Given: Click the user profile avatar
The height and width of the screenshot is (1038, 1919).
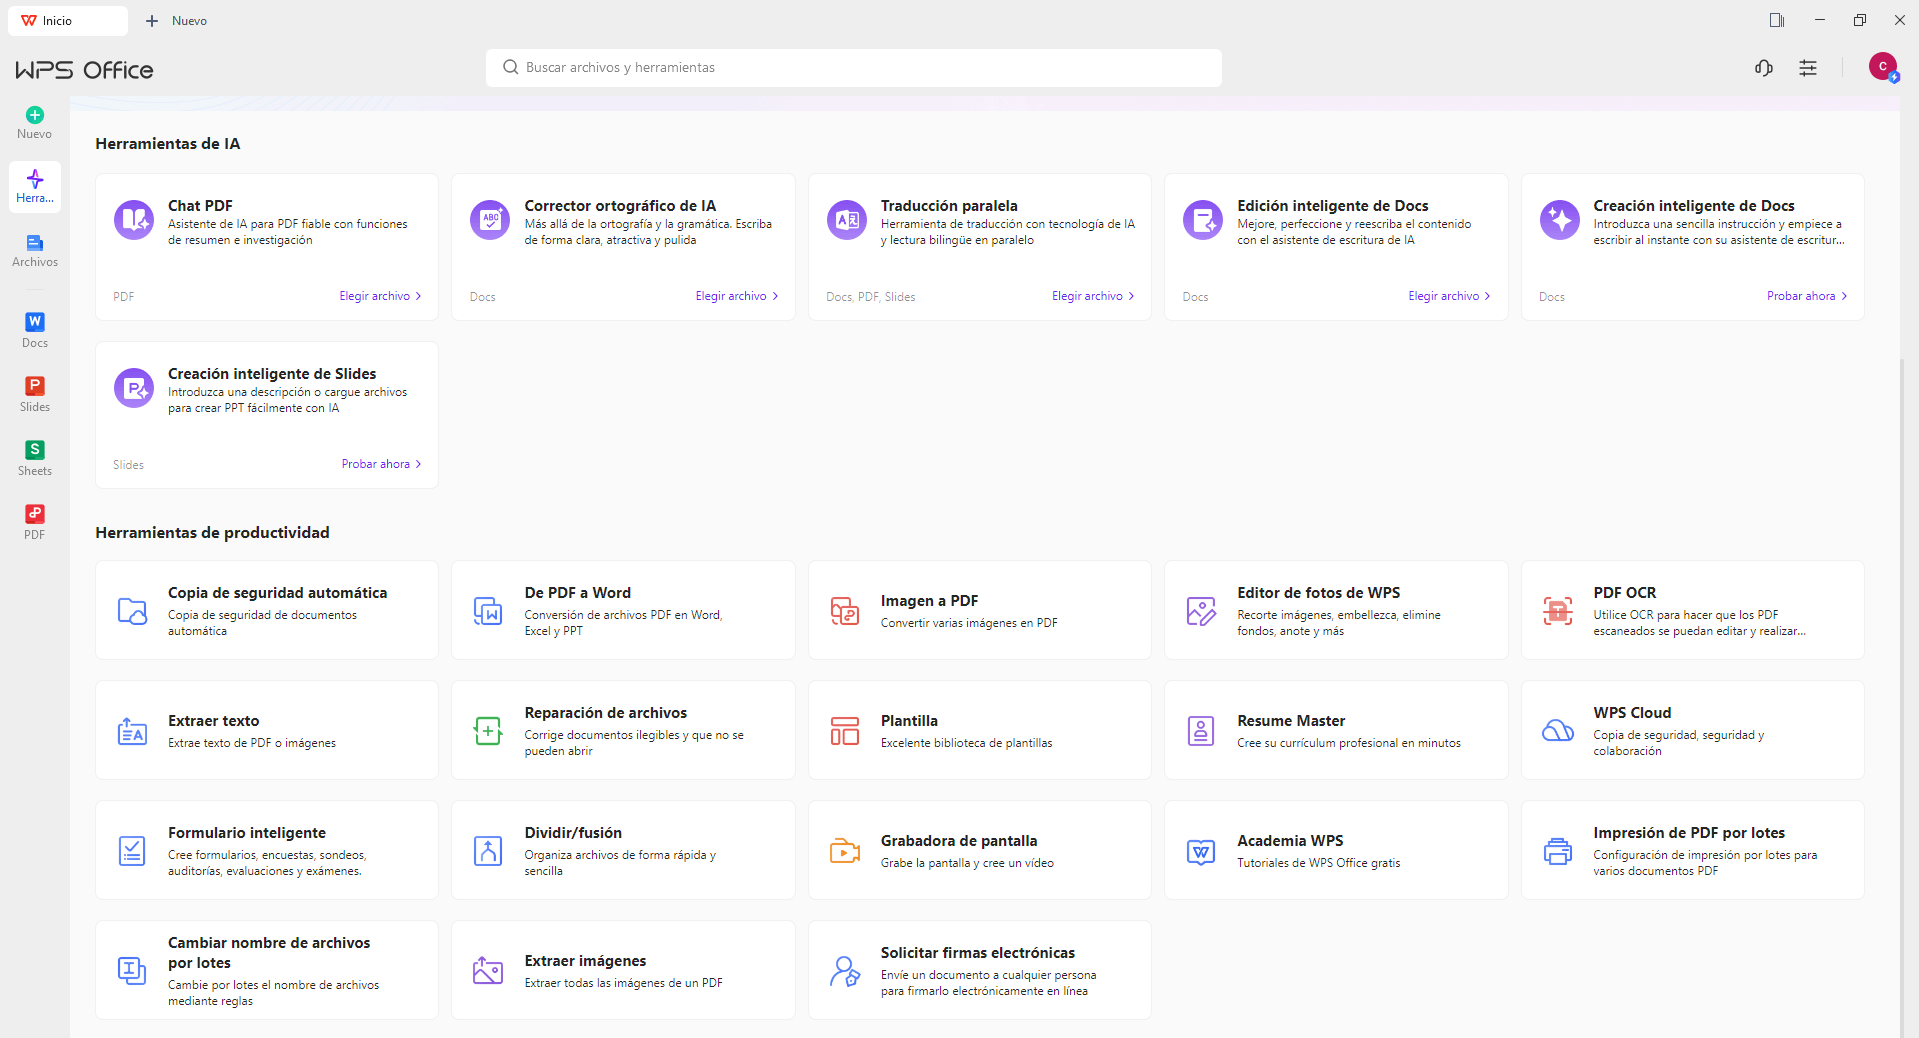Looking at the screenshot, I should pos(1883,67).
